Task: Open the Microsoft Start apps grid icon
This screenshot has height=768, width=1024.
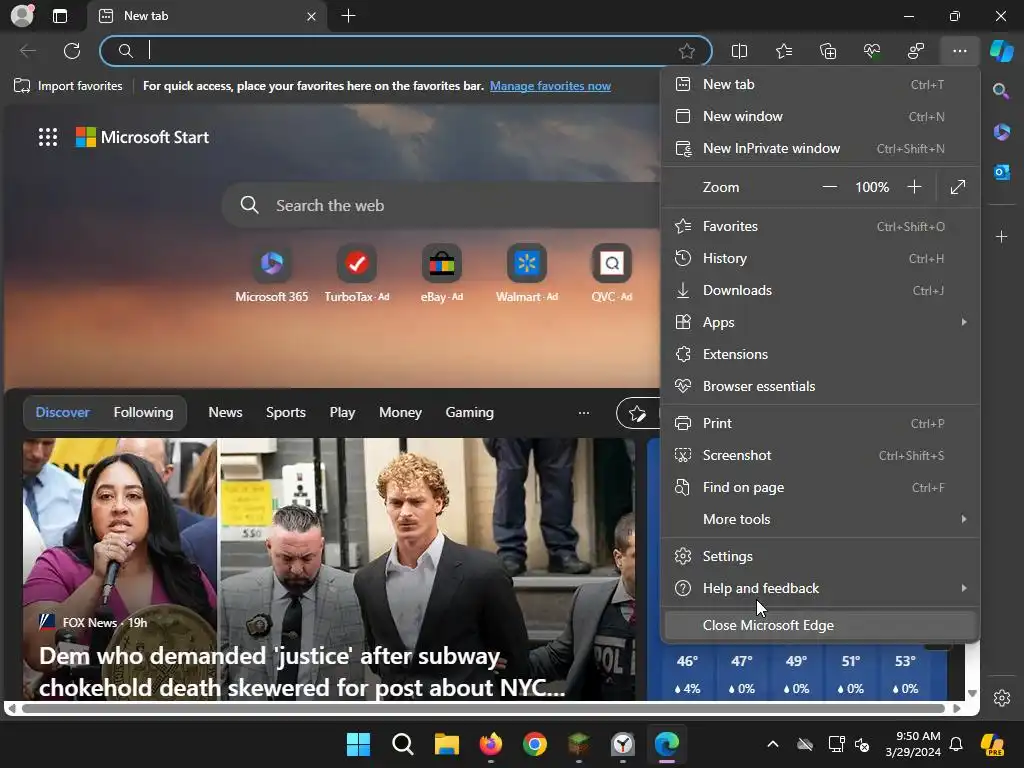Action: (x=48, y=137)
